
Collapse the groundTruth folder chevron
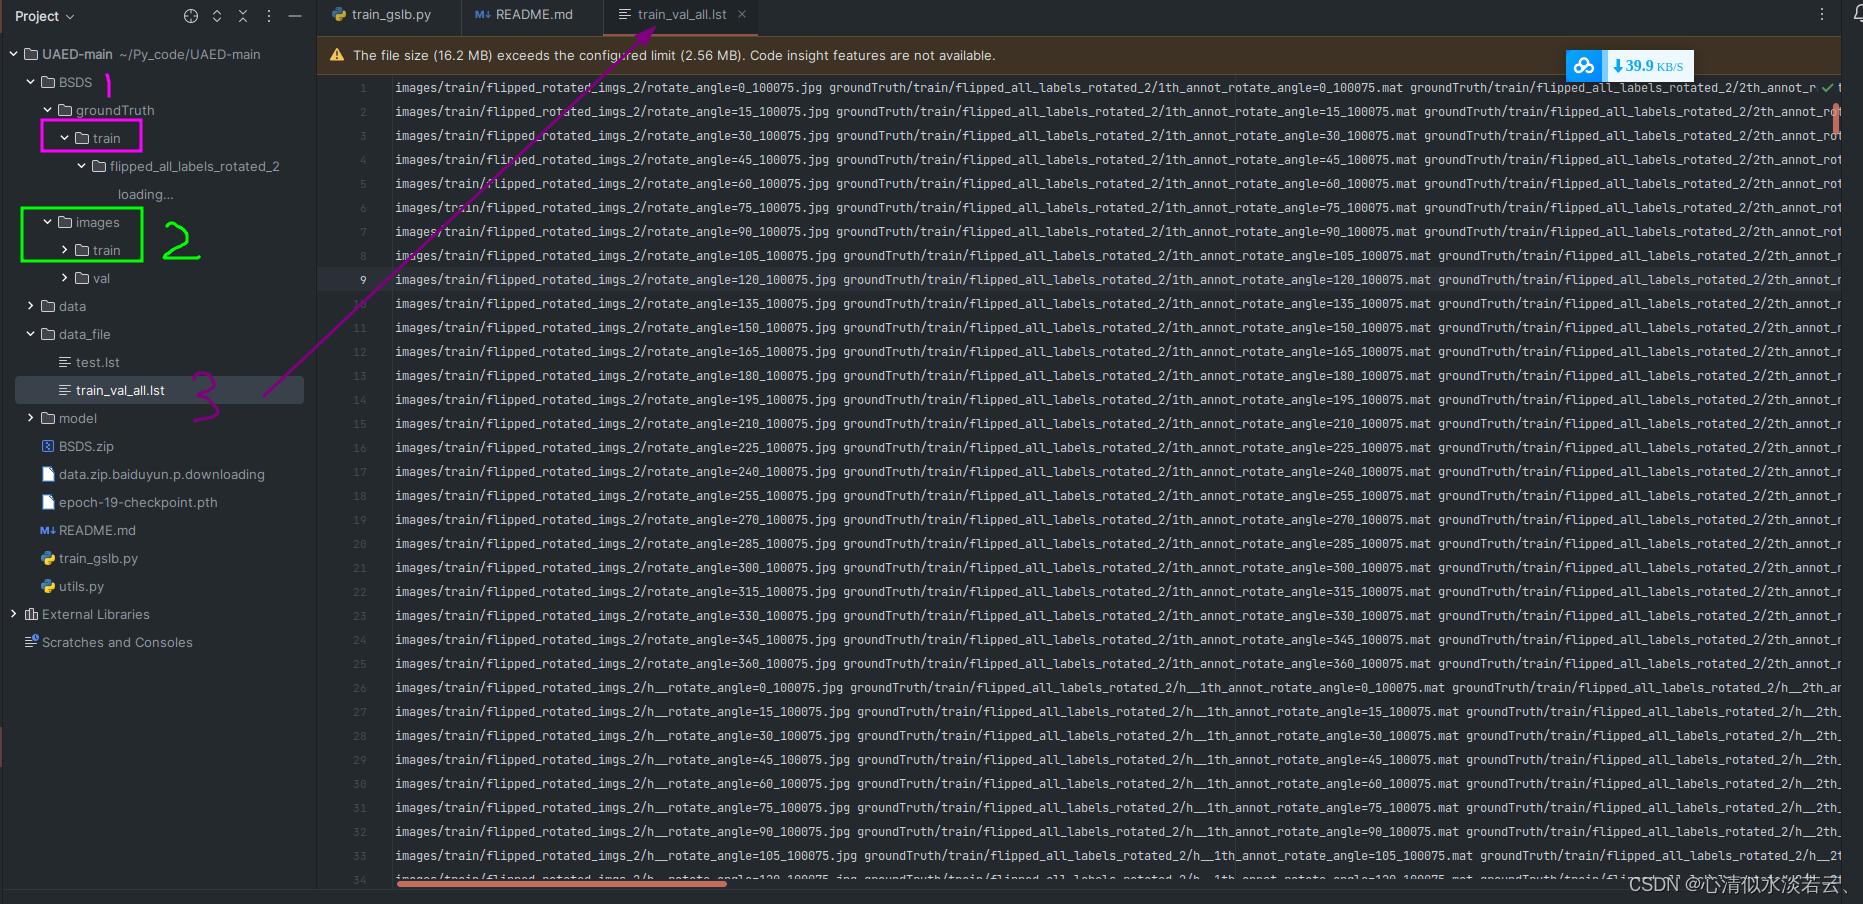tap(48, 110)
